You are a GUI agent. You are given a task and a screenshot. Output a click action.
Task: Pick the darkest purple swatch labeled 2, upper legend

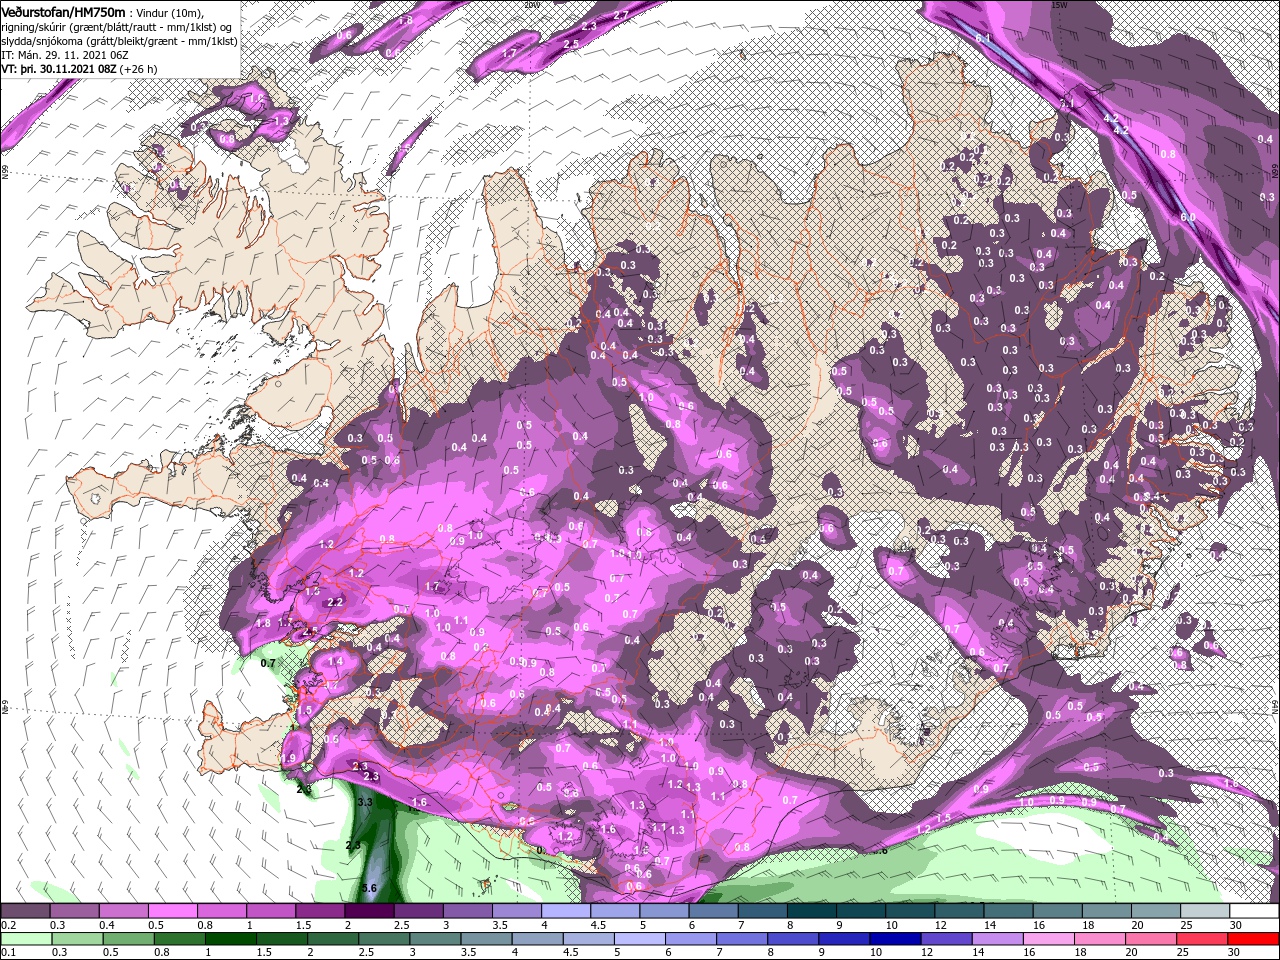[x=369, y=911]
